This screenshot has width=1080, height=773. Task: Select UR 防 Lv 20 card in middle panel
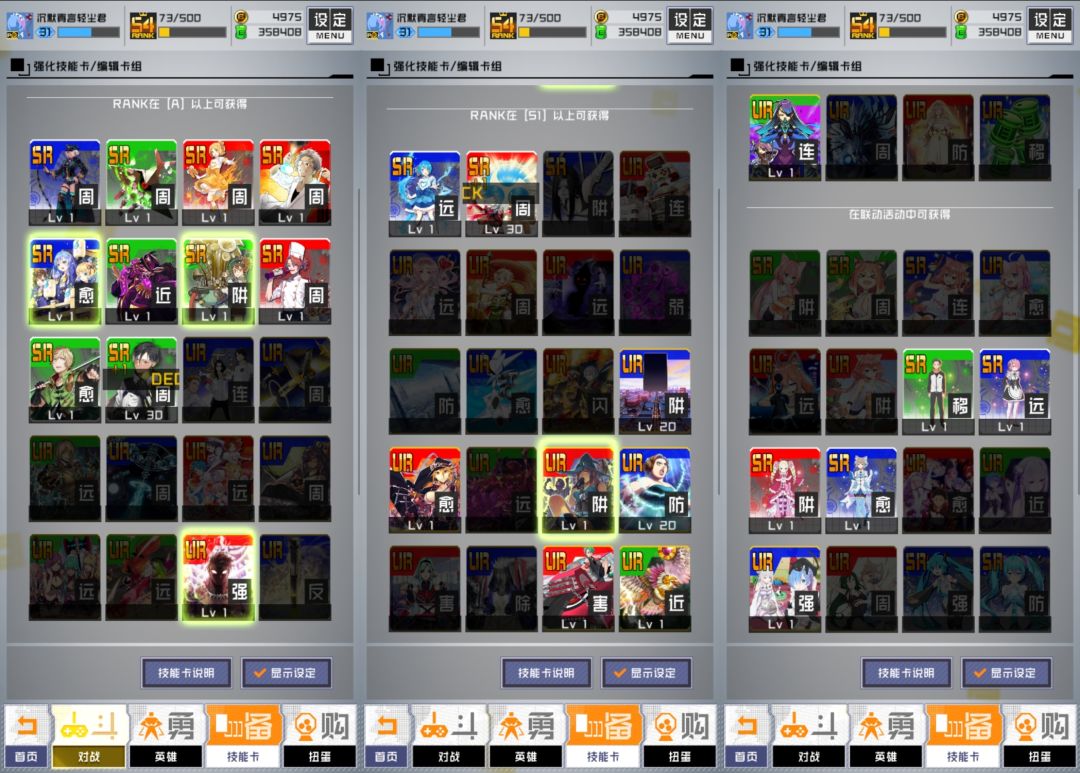click(655, 490)
